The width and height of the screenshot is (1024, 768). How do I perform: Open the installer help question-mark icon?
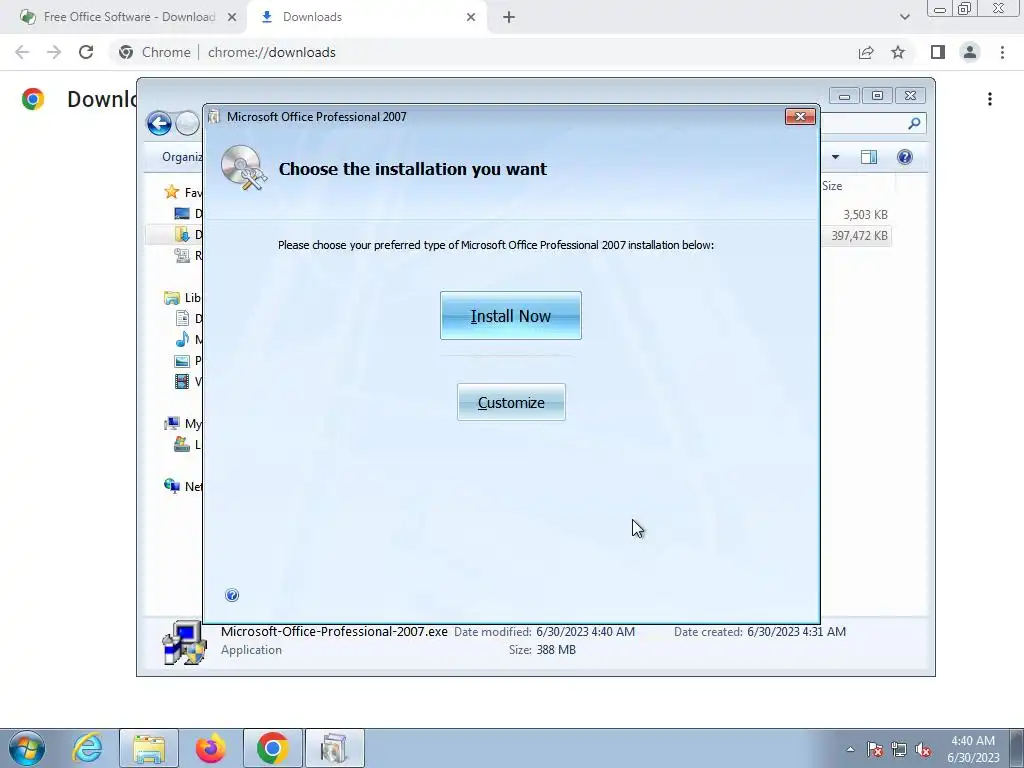tap(232, 595)
